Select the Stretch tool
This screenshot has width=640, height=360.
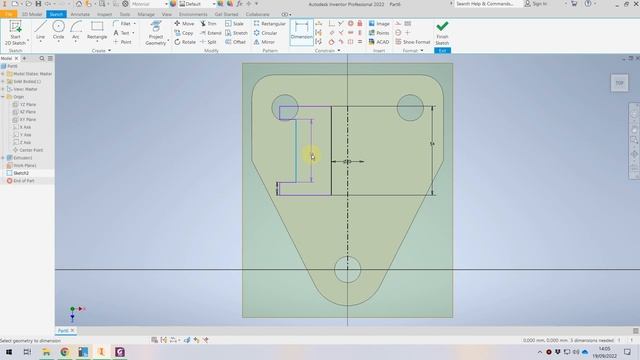point(236,33)
